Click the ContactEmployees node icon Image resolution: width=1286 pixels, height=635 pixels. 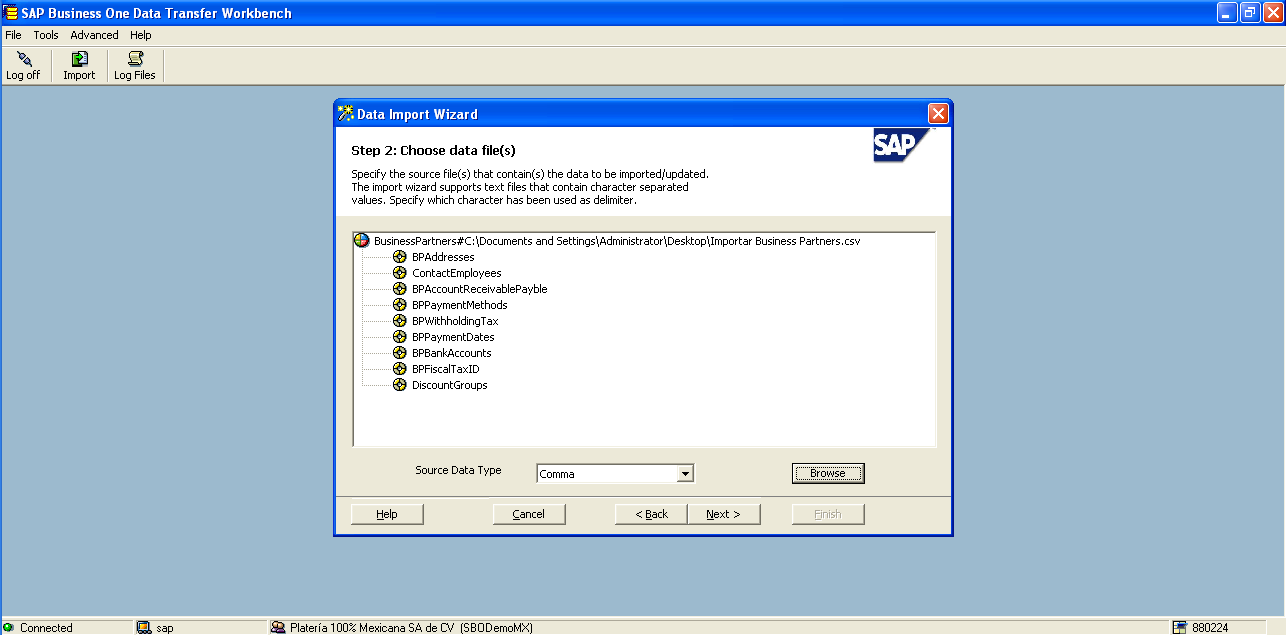(398, 273)
